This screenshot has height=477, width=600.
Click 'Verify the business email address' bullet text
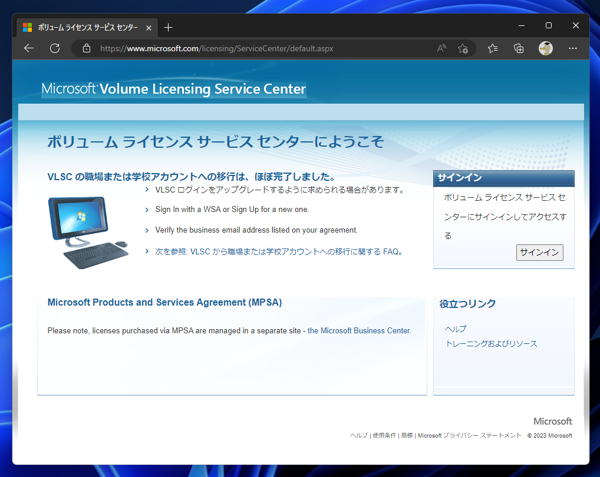(256, 230)
